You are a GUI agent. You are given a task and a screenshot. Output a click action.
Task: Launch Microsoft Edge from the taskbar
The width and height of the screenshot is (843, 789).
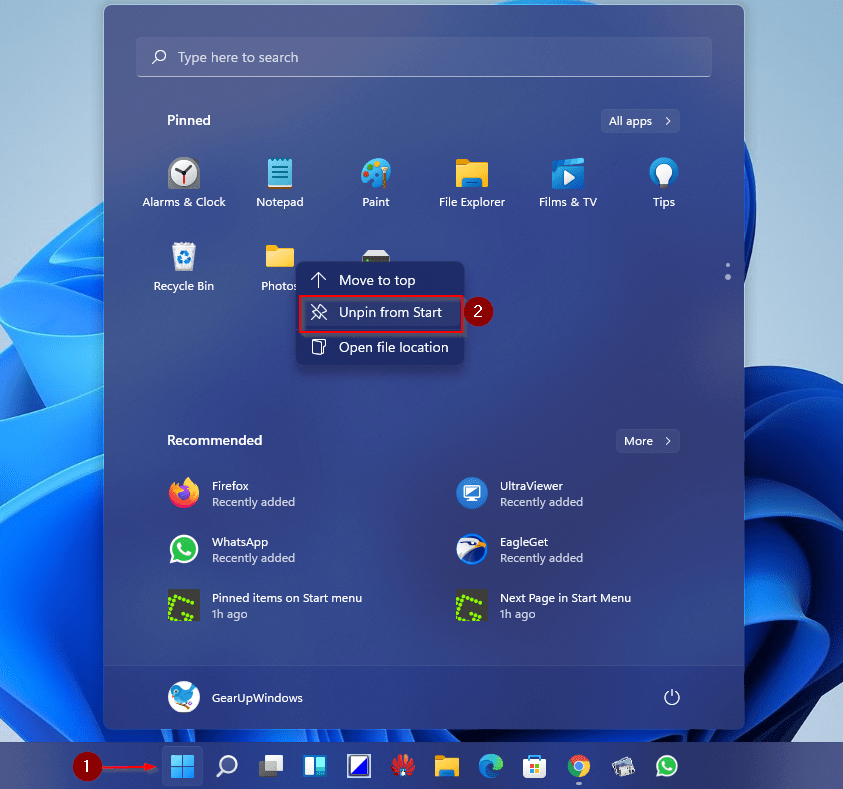491,766
